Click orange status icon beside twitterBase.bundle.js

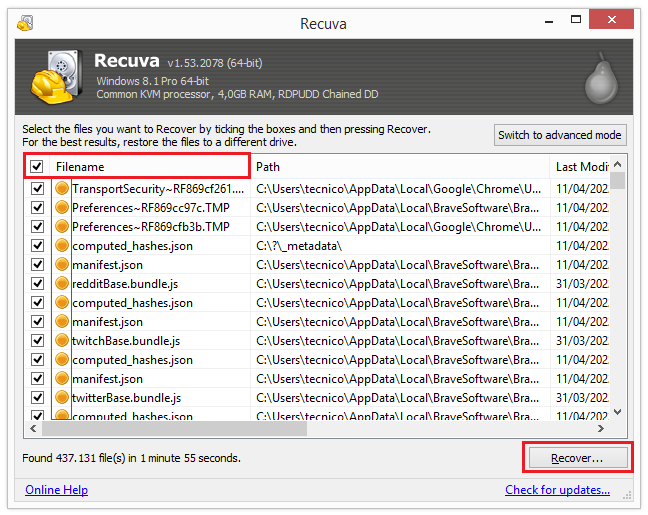pyautogui.click(x=62, y=398)
